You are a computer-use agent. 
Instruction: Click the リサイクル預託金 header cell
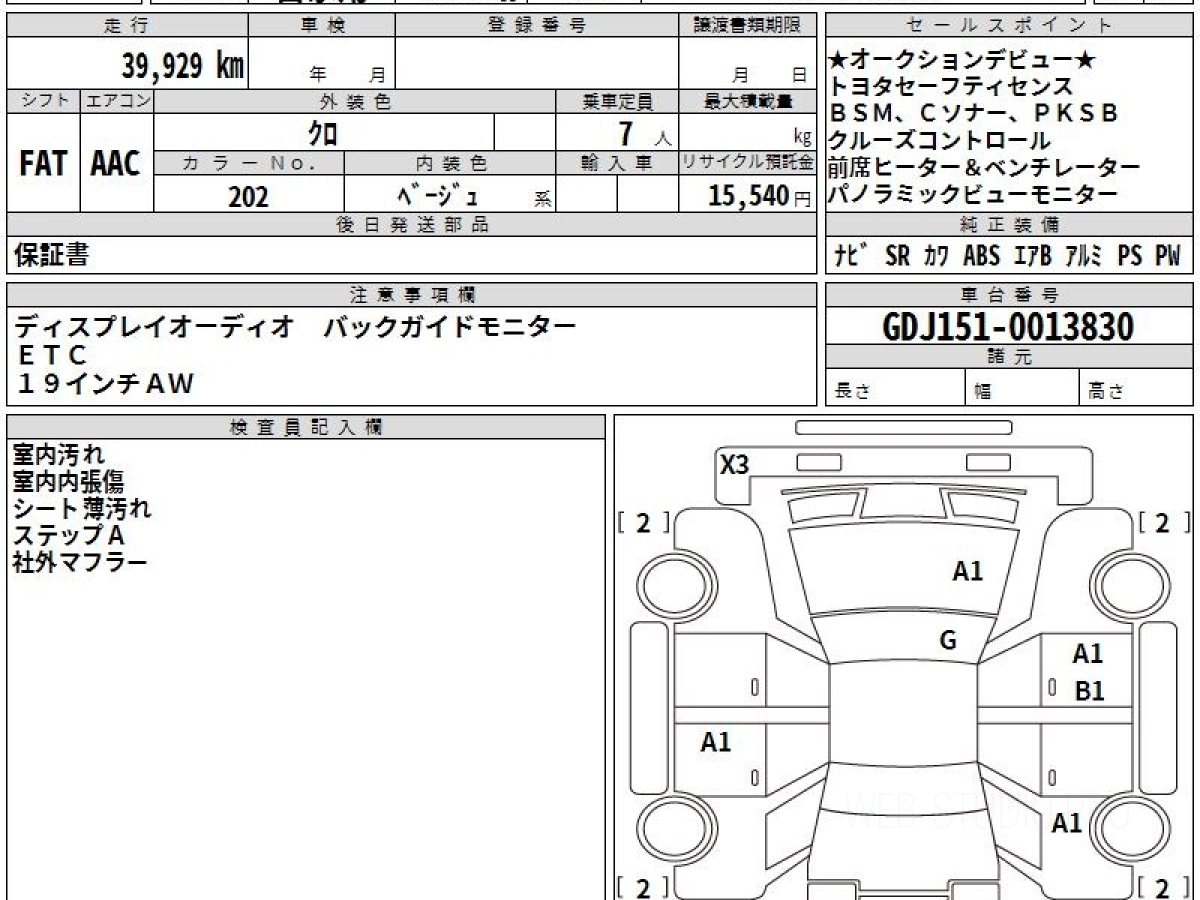click(747, 163)
